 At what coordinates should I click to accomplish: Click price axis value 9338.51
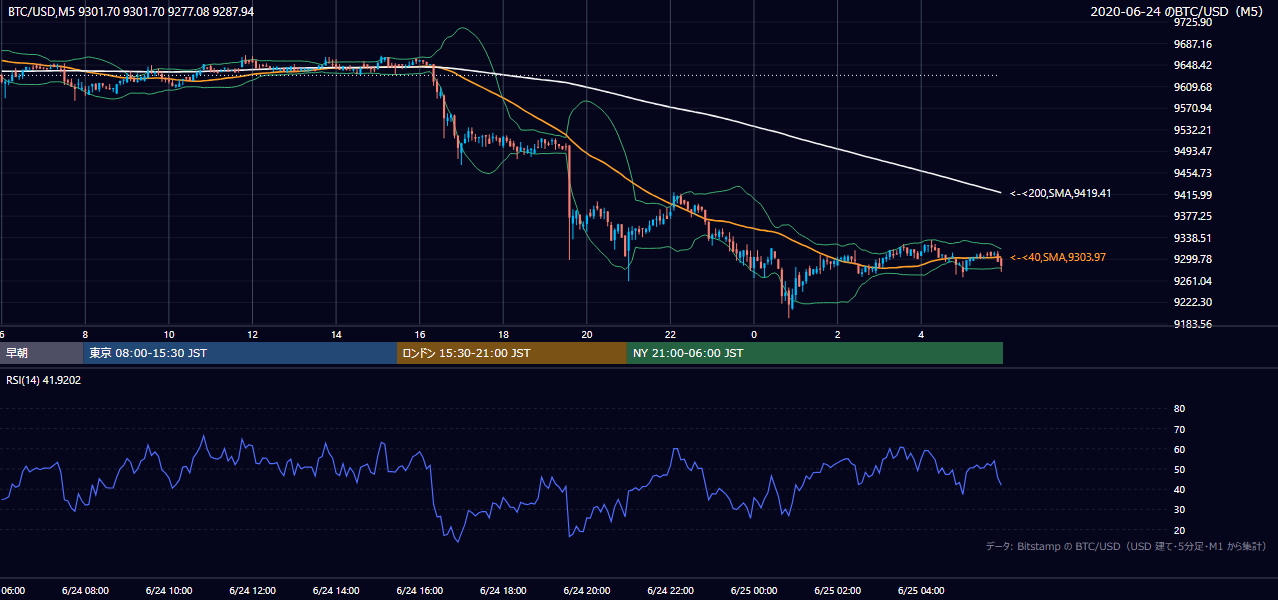pos(1193,238)
